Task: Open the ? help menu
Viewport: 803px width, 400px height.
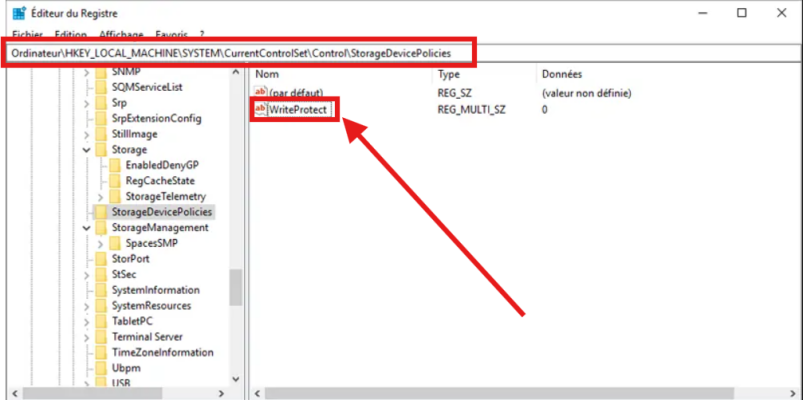Action: (202, 35)
